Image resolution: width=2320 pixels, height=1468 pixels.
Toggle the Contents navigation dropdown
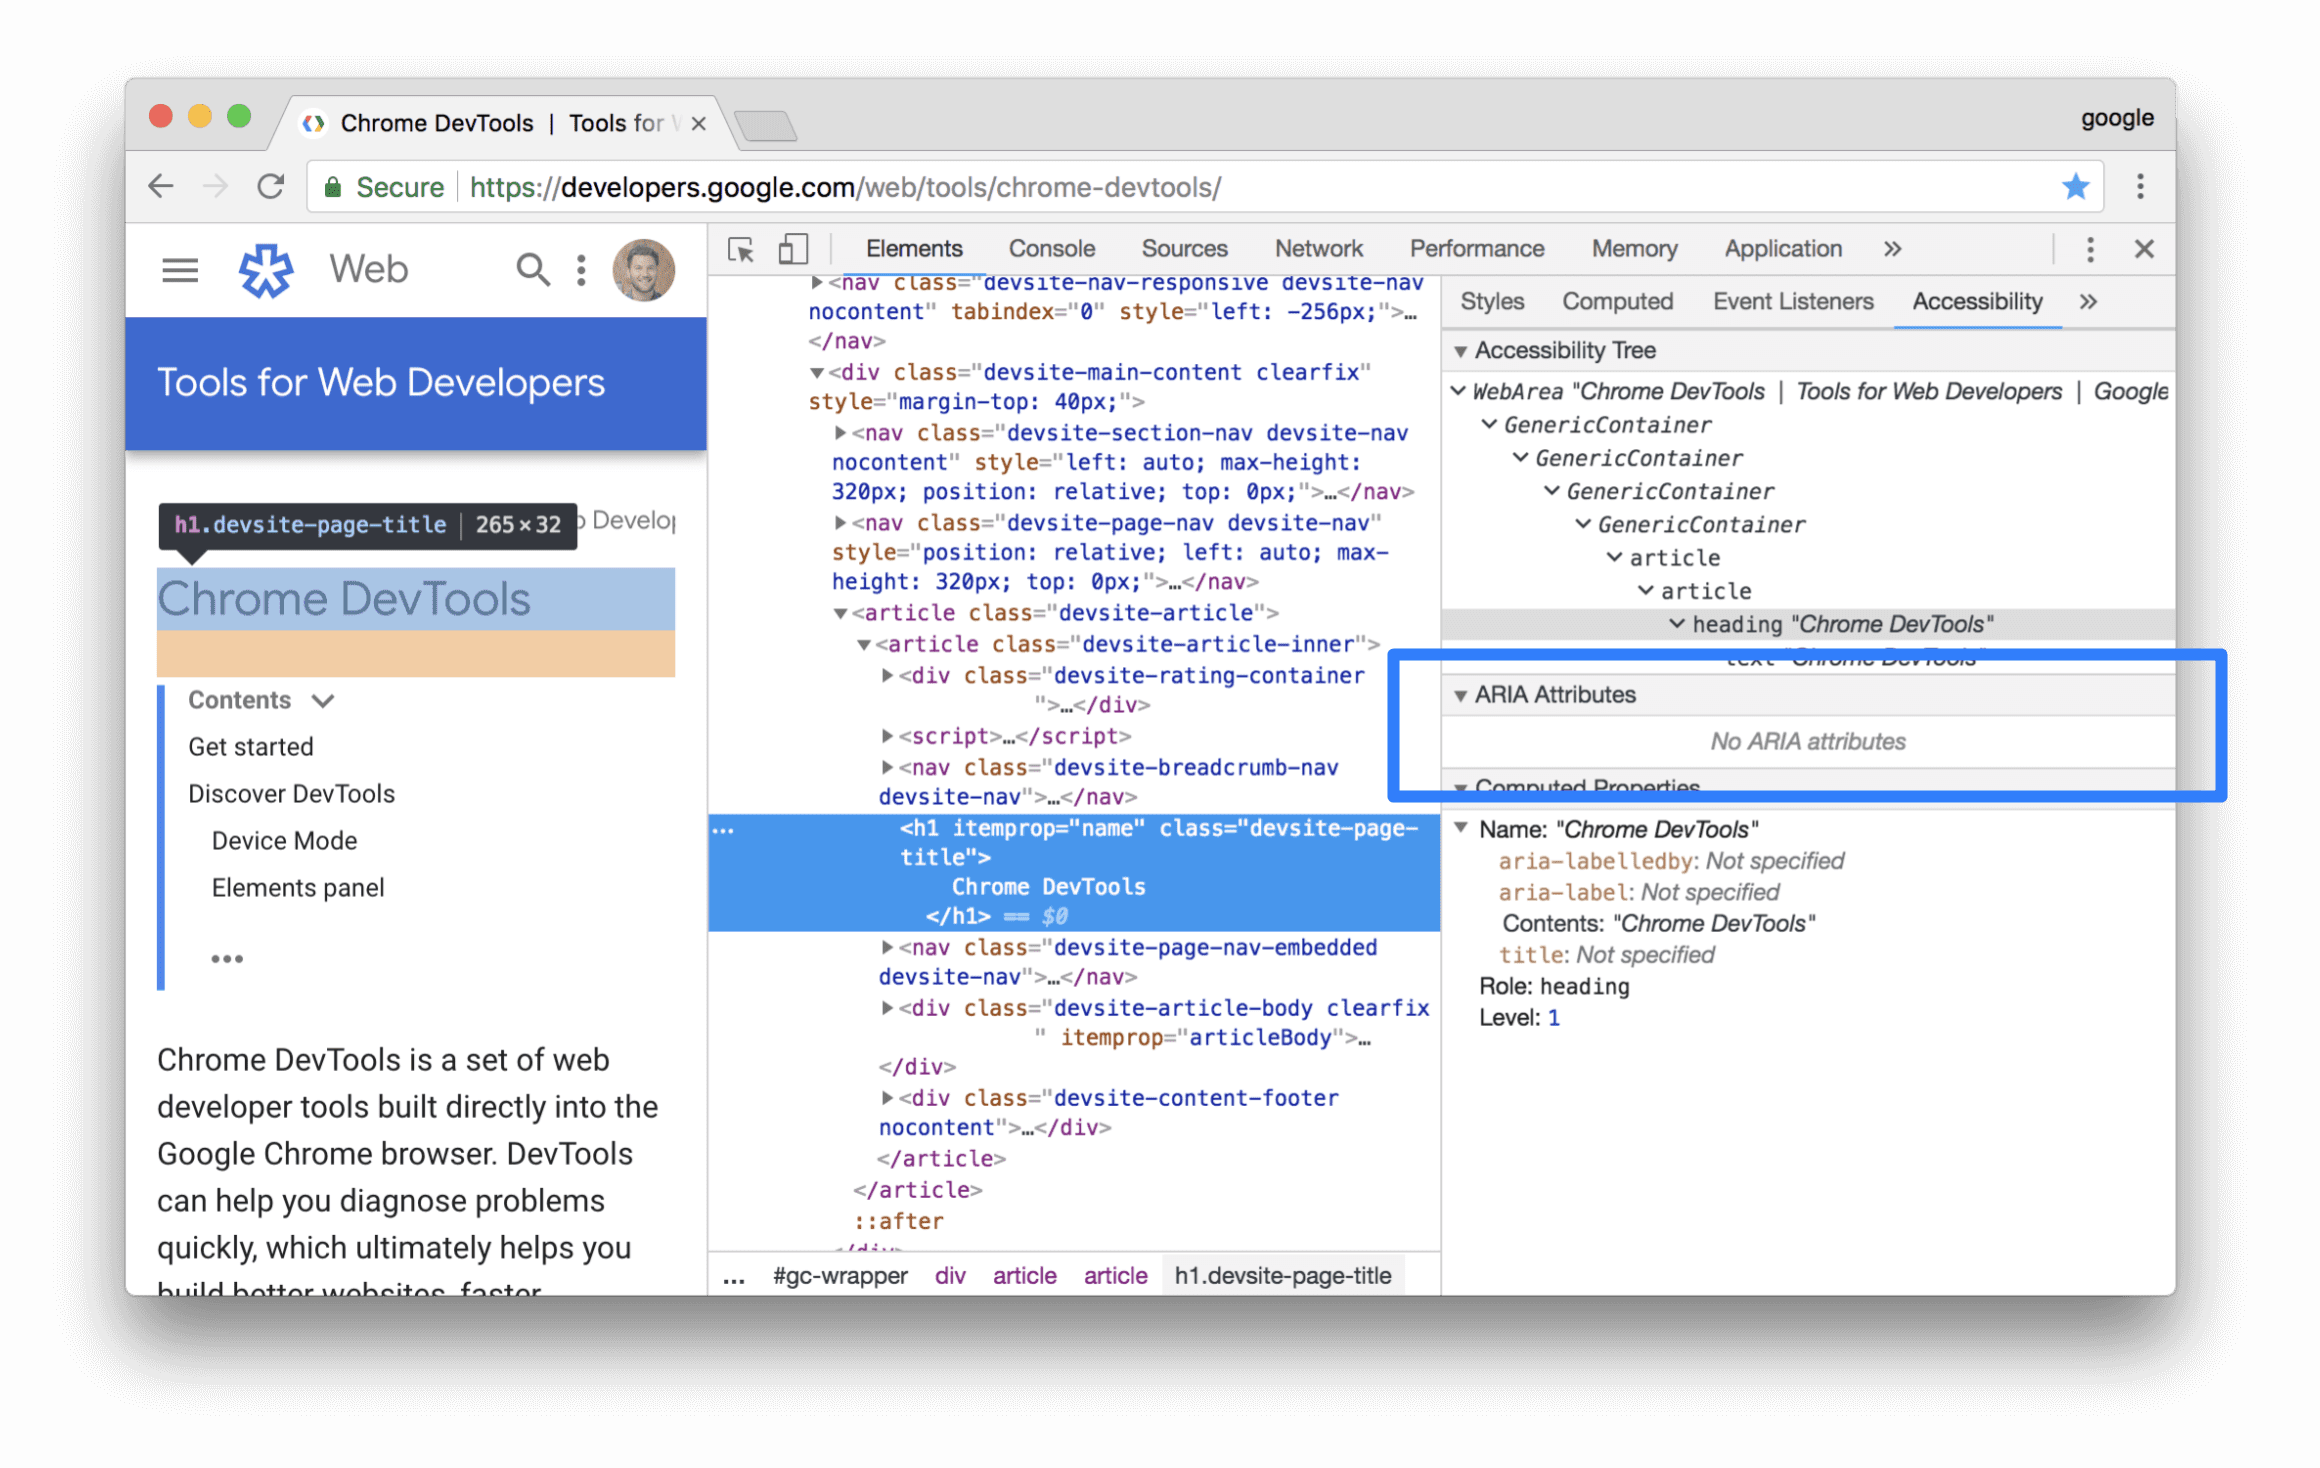click(321, 698)
